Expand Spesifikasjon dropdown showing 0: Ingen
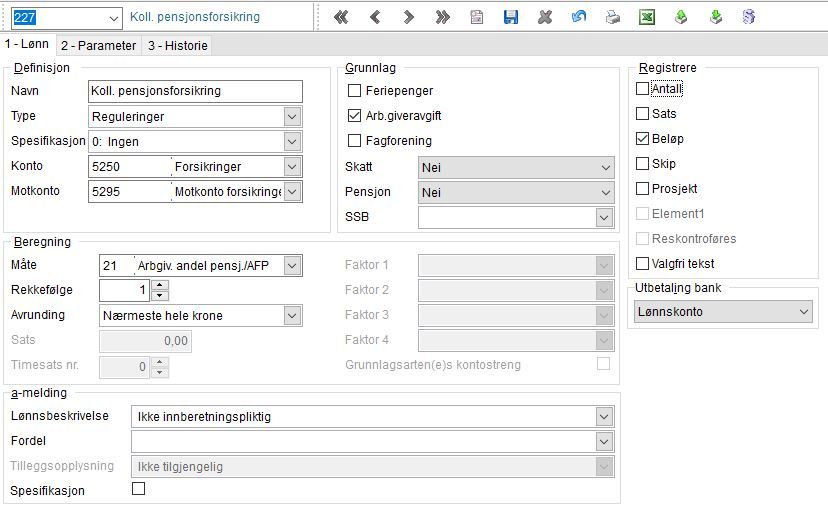Screen dimensions: 828x511 292,141
